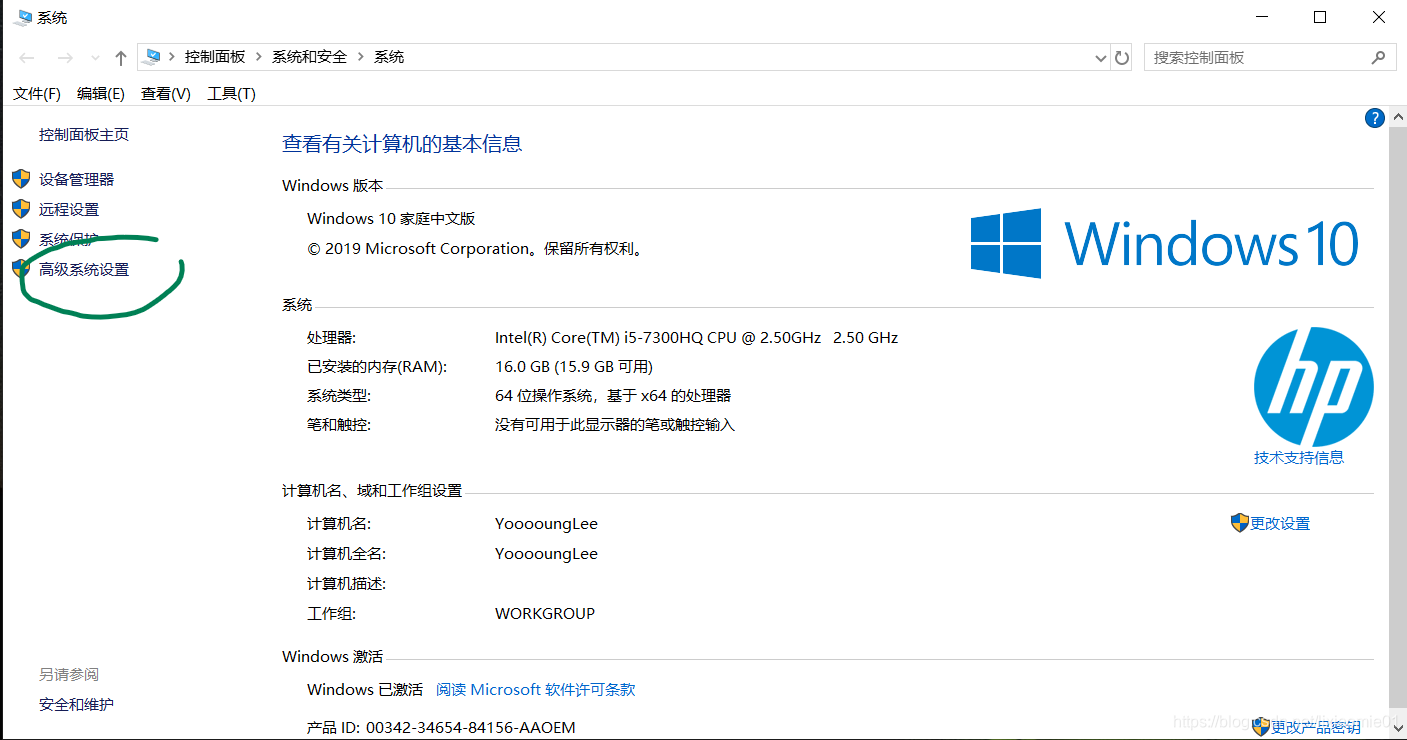Open the 文件(F) menu

point(37,93)
